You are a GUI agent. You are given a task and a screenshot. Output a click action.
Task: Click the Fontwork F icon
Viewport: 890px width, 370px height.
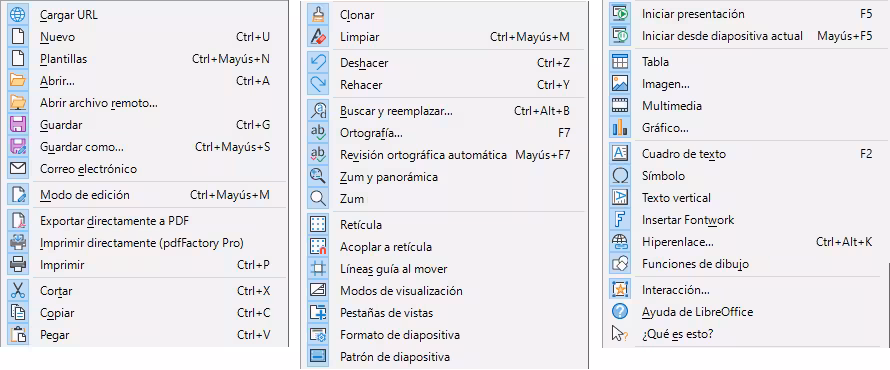pos(620,220)
